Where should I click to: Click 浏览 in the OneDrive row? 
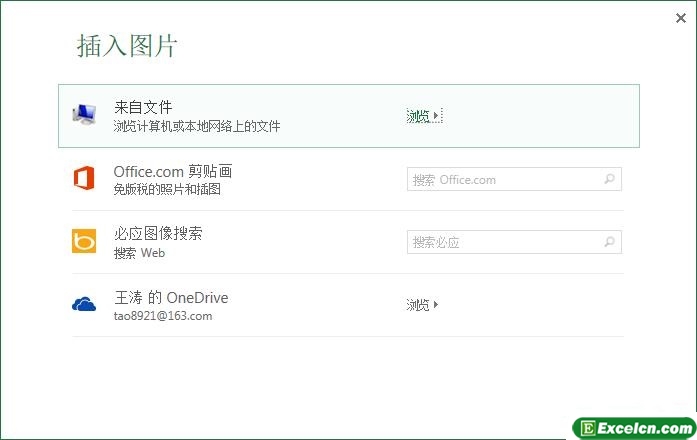[422, 305]
